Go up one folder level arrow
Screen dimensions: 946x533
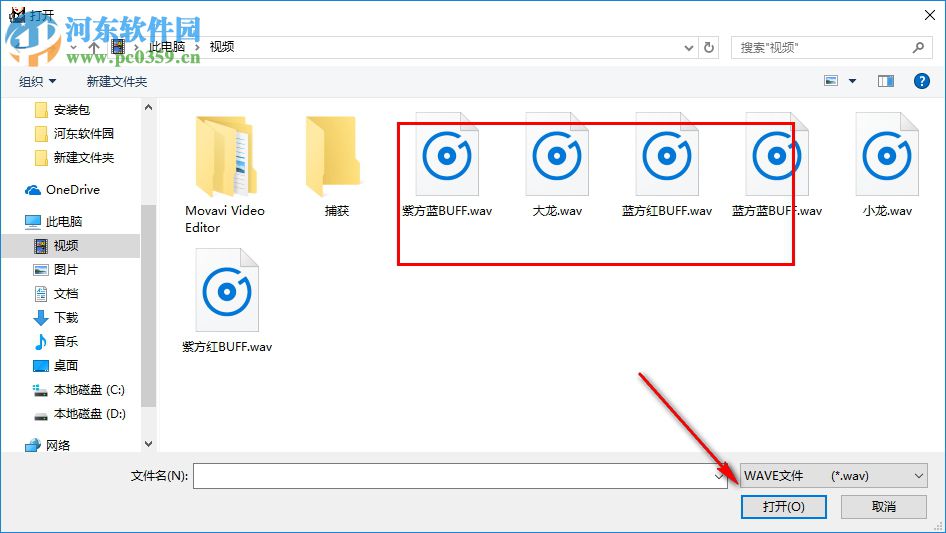[x=94, y=47]
